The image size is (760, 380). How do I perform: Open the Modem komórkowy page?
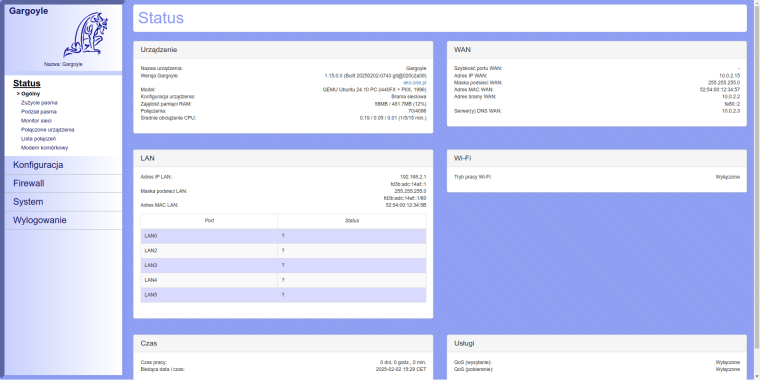[x=45, y=148]
